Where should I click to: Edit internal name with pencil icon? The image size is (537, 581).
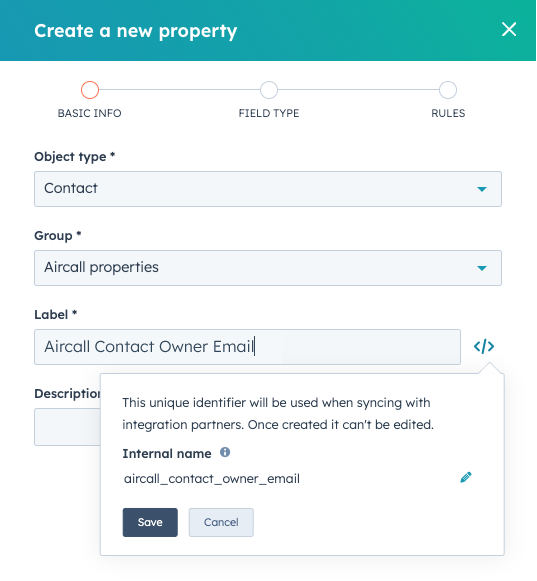click(x=466, y=477)
